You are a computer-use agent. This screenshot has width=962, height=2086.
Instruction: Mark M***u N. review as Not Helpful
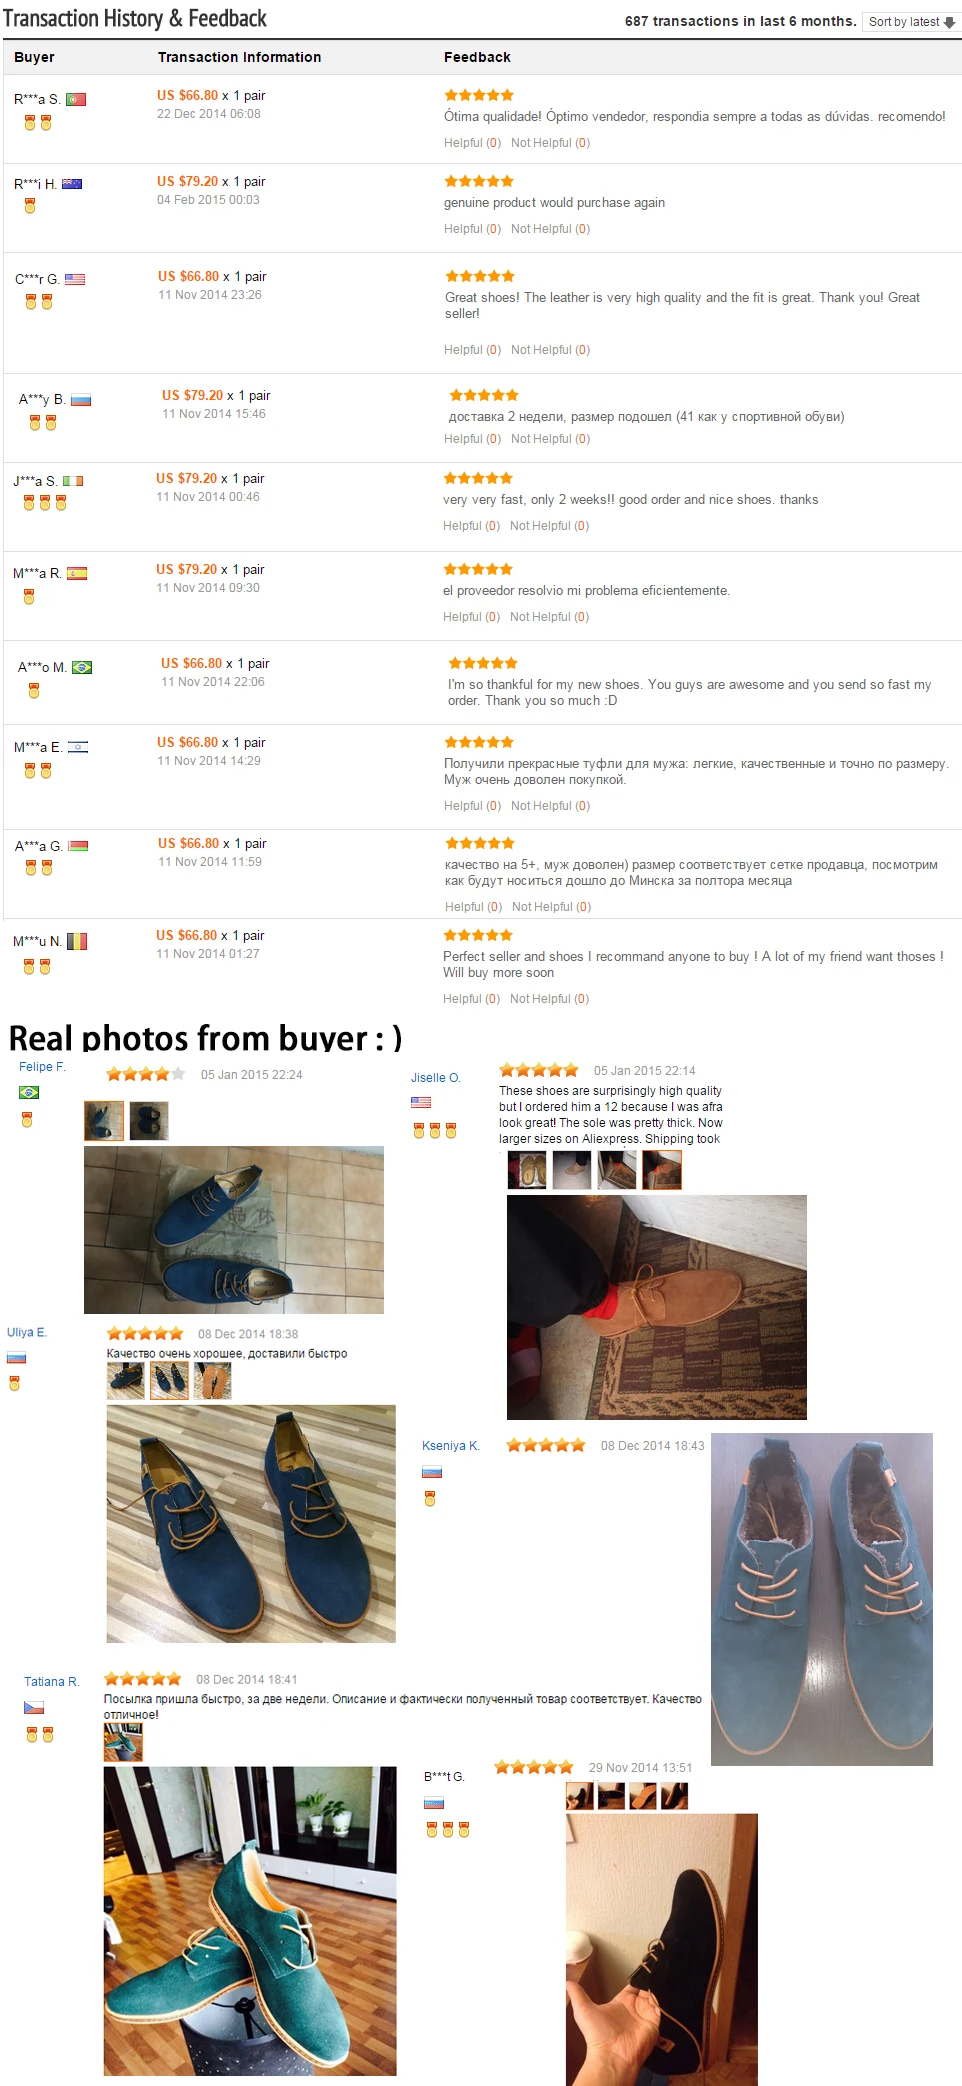(x=549, y=999)
